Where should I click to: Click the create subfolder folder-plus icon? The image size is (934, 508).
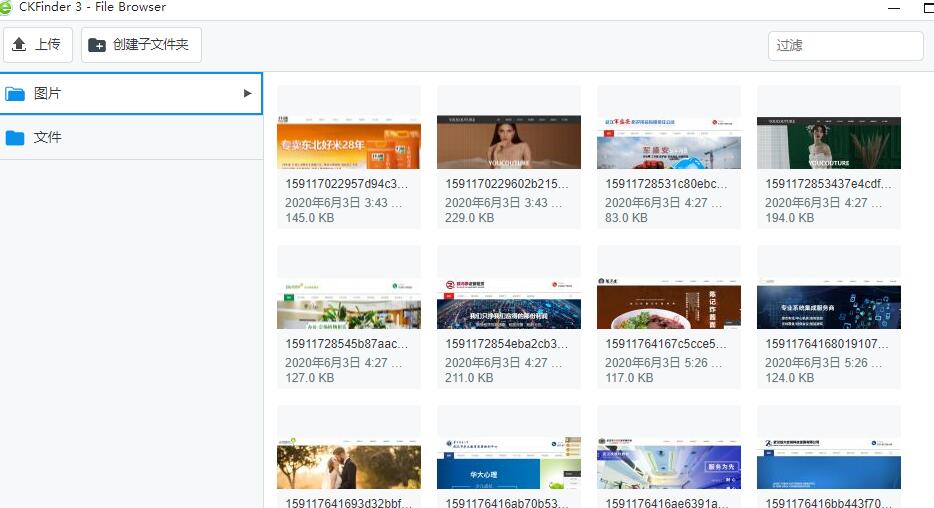click(x=97, y=45)
